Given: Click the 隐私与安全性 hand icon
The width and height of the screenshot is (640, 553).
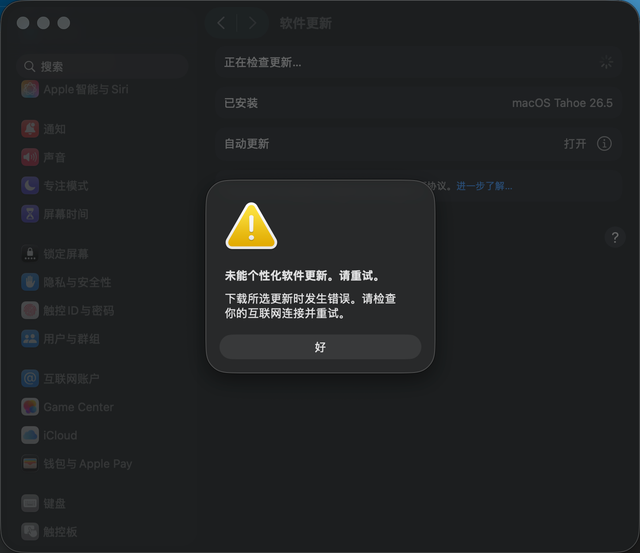Looking at the screenshot, I should (30, 282).
